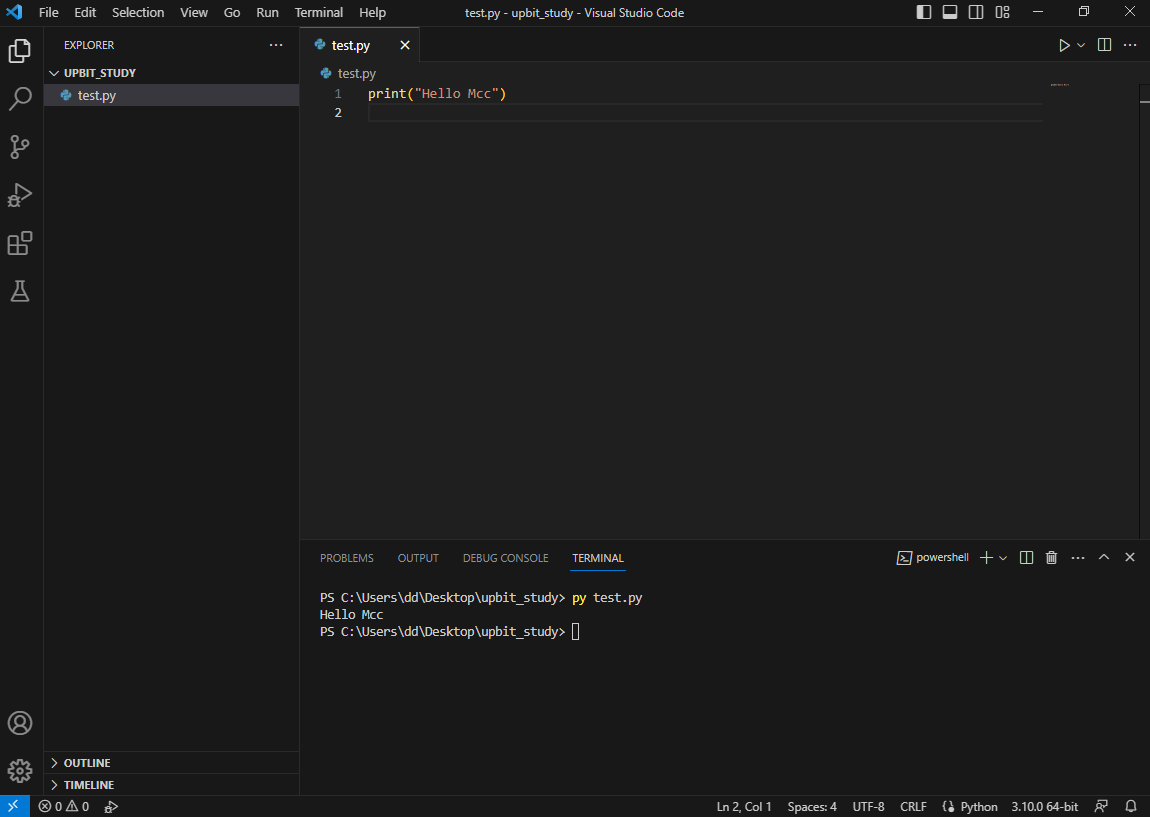Screen dimensions: 1150x817
Task: Click line number 1 in the gutter
Action: 338,94
